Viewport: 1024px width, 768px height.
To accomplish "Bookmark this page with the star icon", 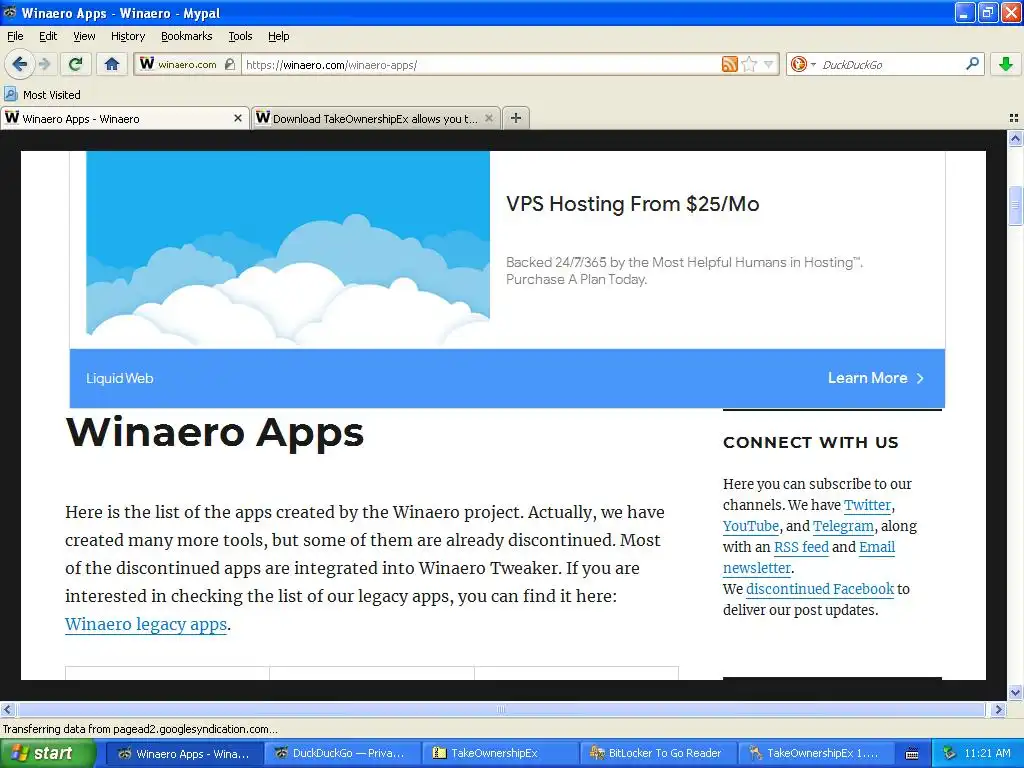I will coord(750,64).
